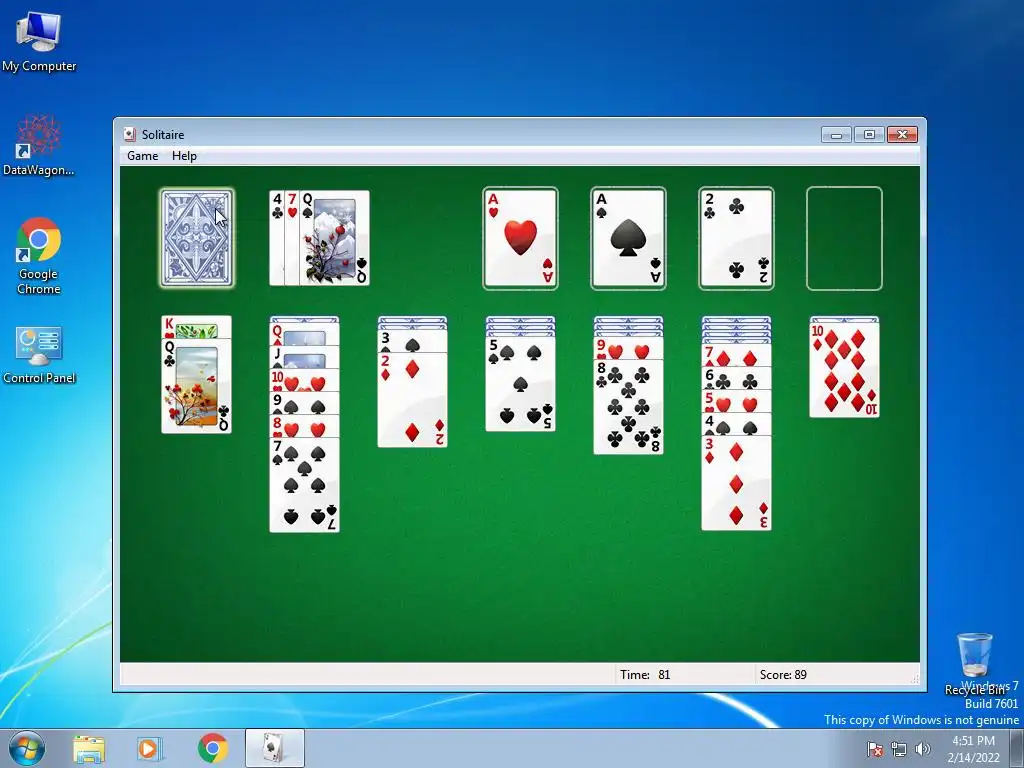This screenshot has height=768, width=1024.
Task: Click the Time: 81 status entry
Action: (x=645, y=675)
